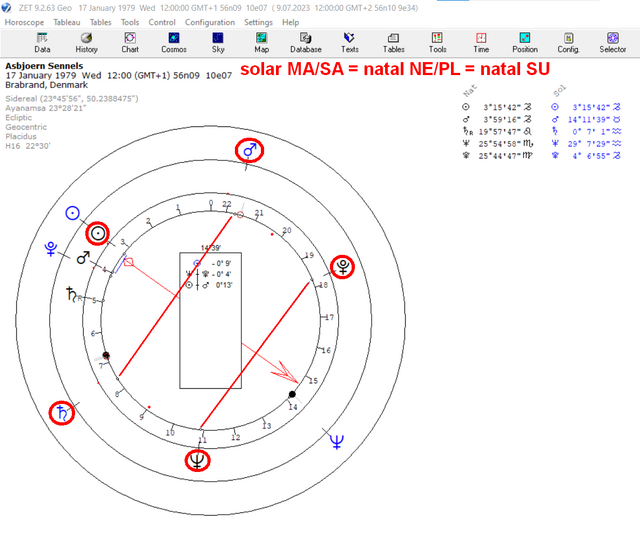640x540 pixels.
Task: Open the Map toolbar icon
Action: point(262,43)
